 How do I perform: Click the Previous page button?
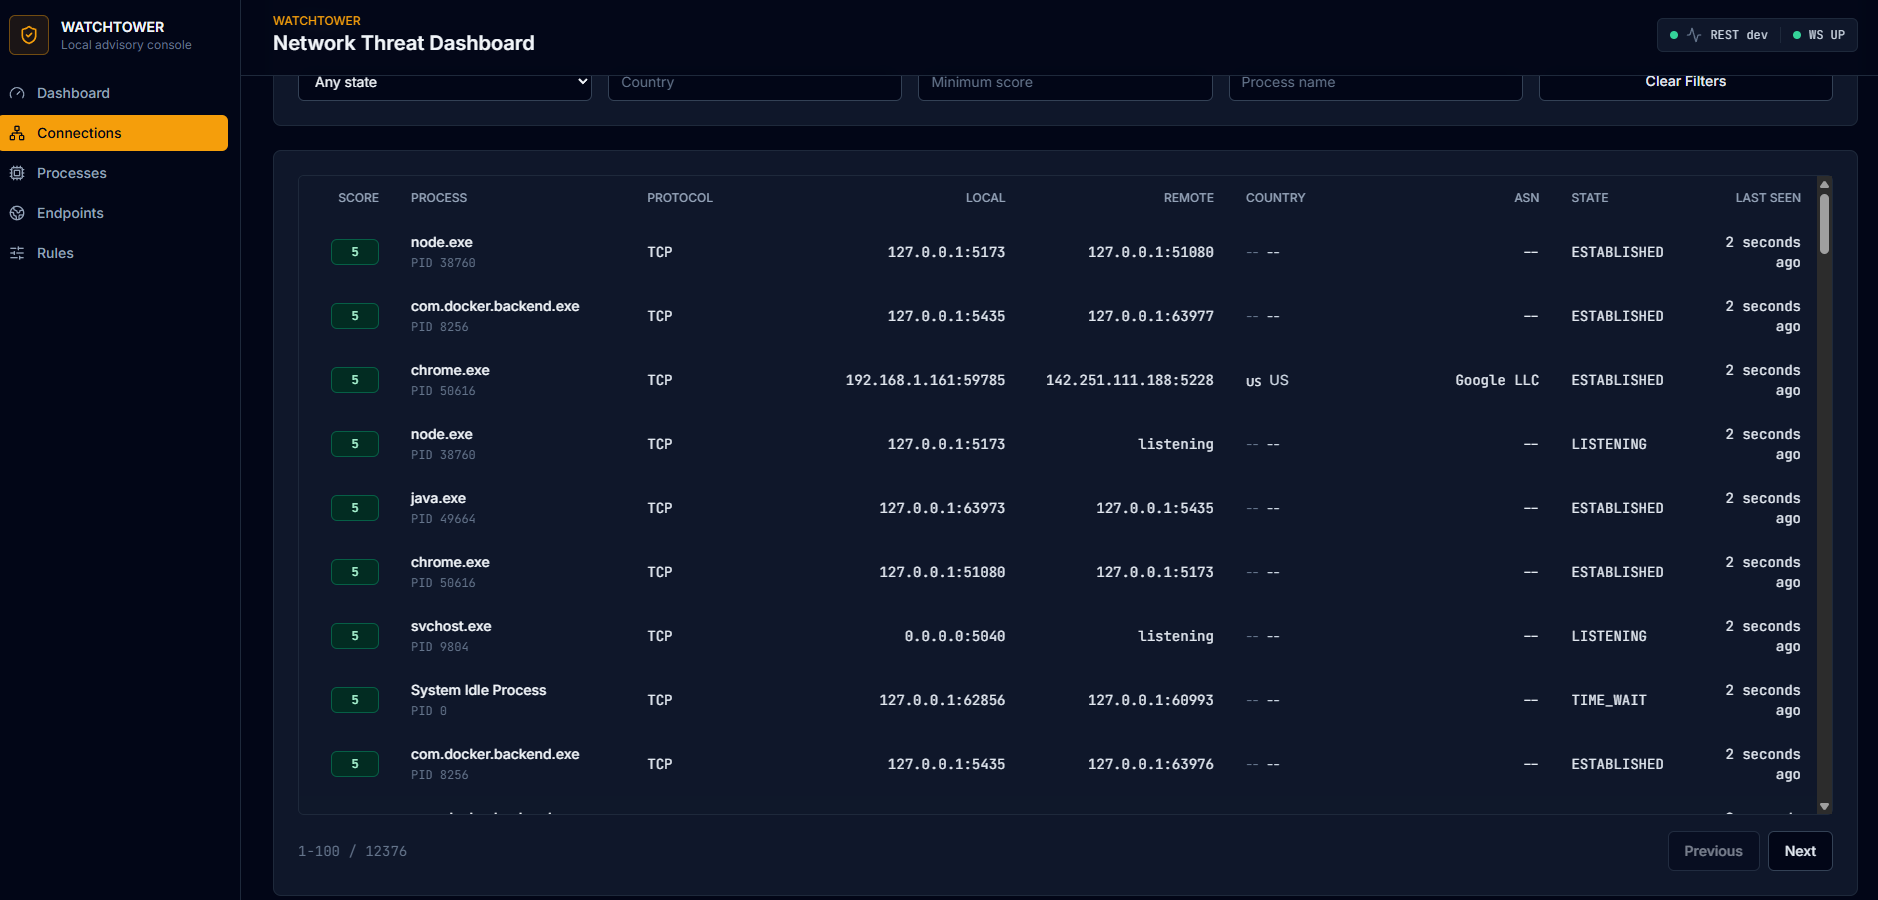(x=1713, y=851)
